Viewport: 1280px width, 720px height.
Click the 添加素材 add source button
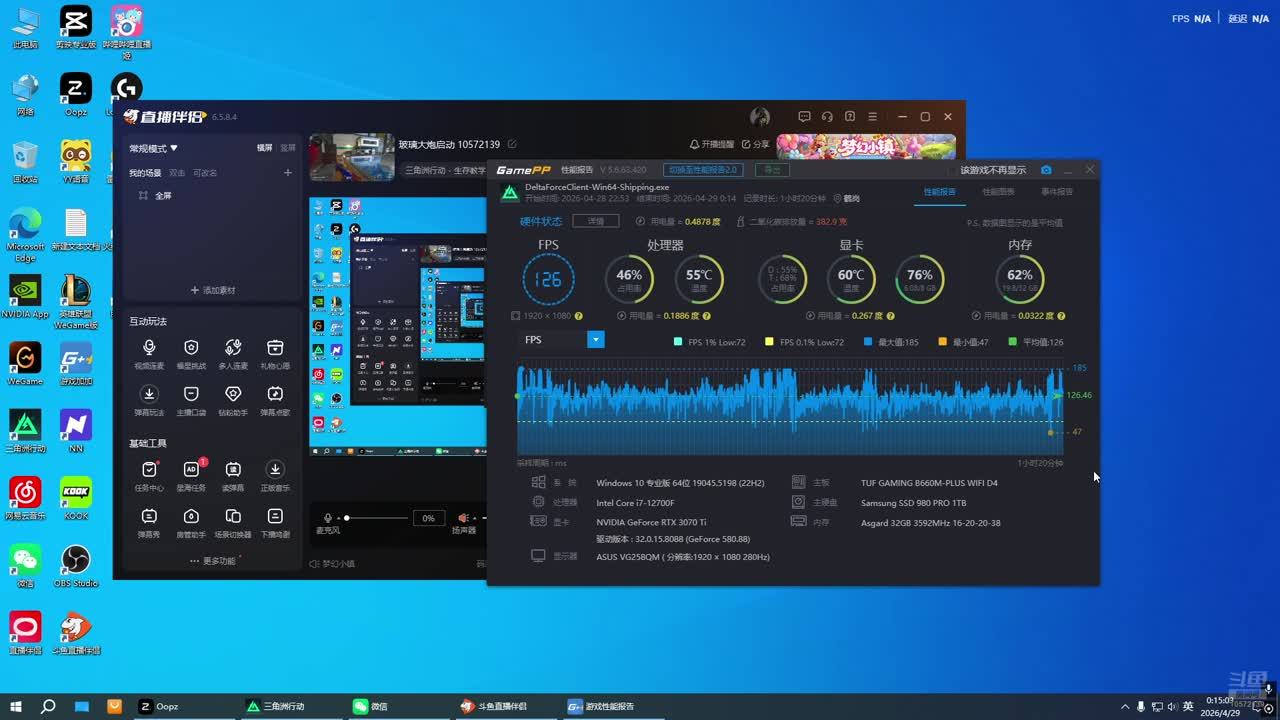point(213,290)
